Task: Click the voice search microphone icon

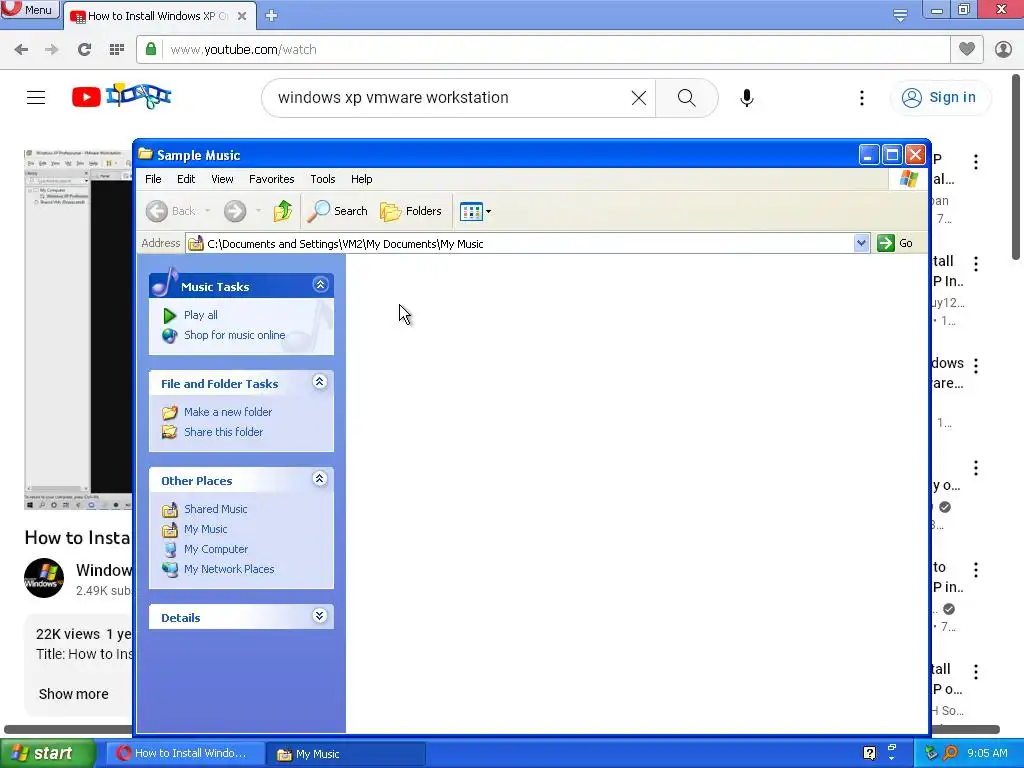Action: click(x=746, y=98)
